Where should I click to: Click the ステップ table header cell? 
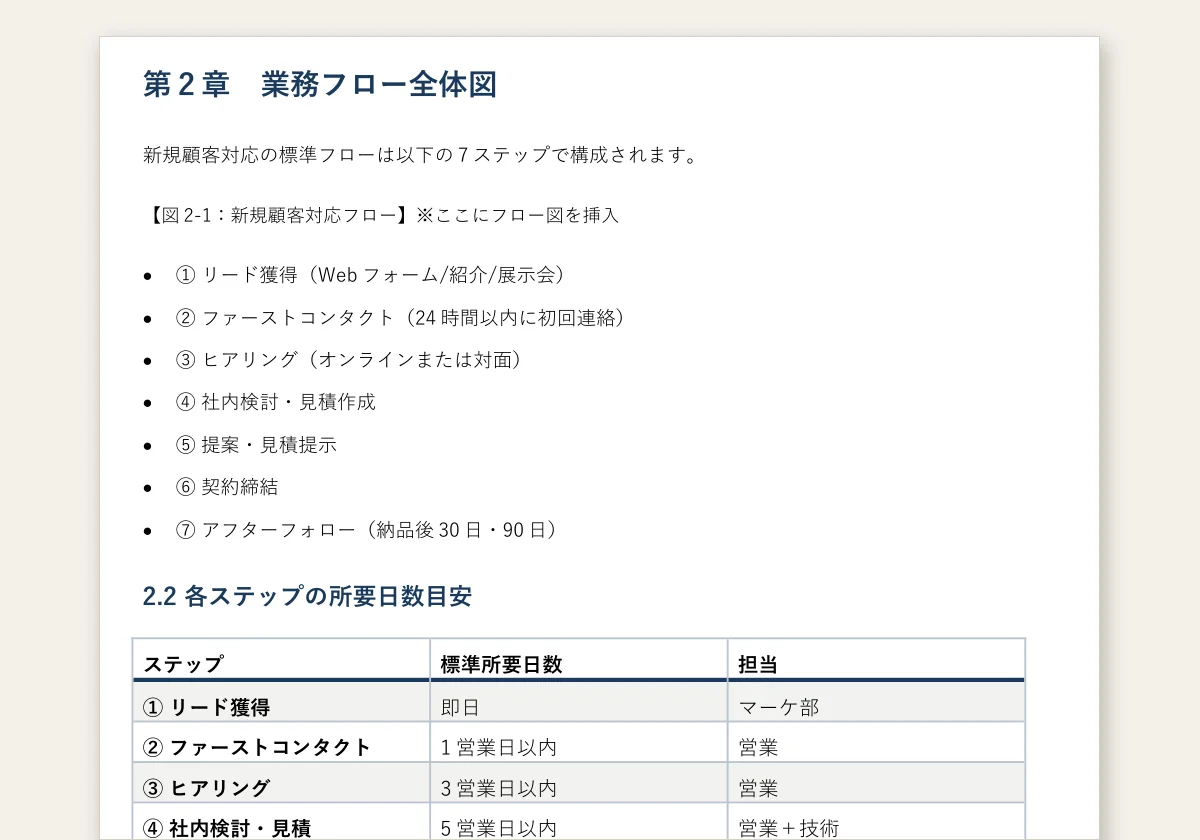click(x=281, y=660)
